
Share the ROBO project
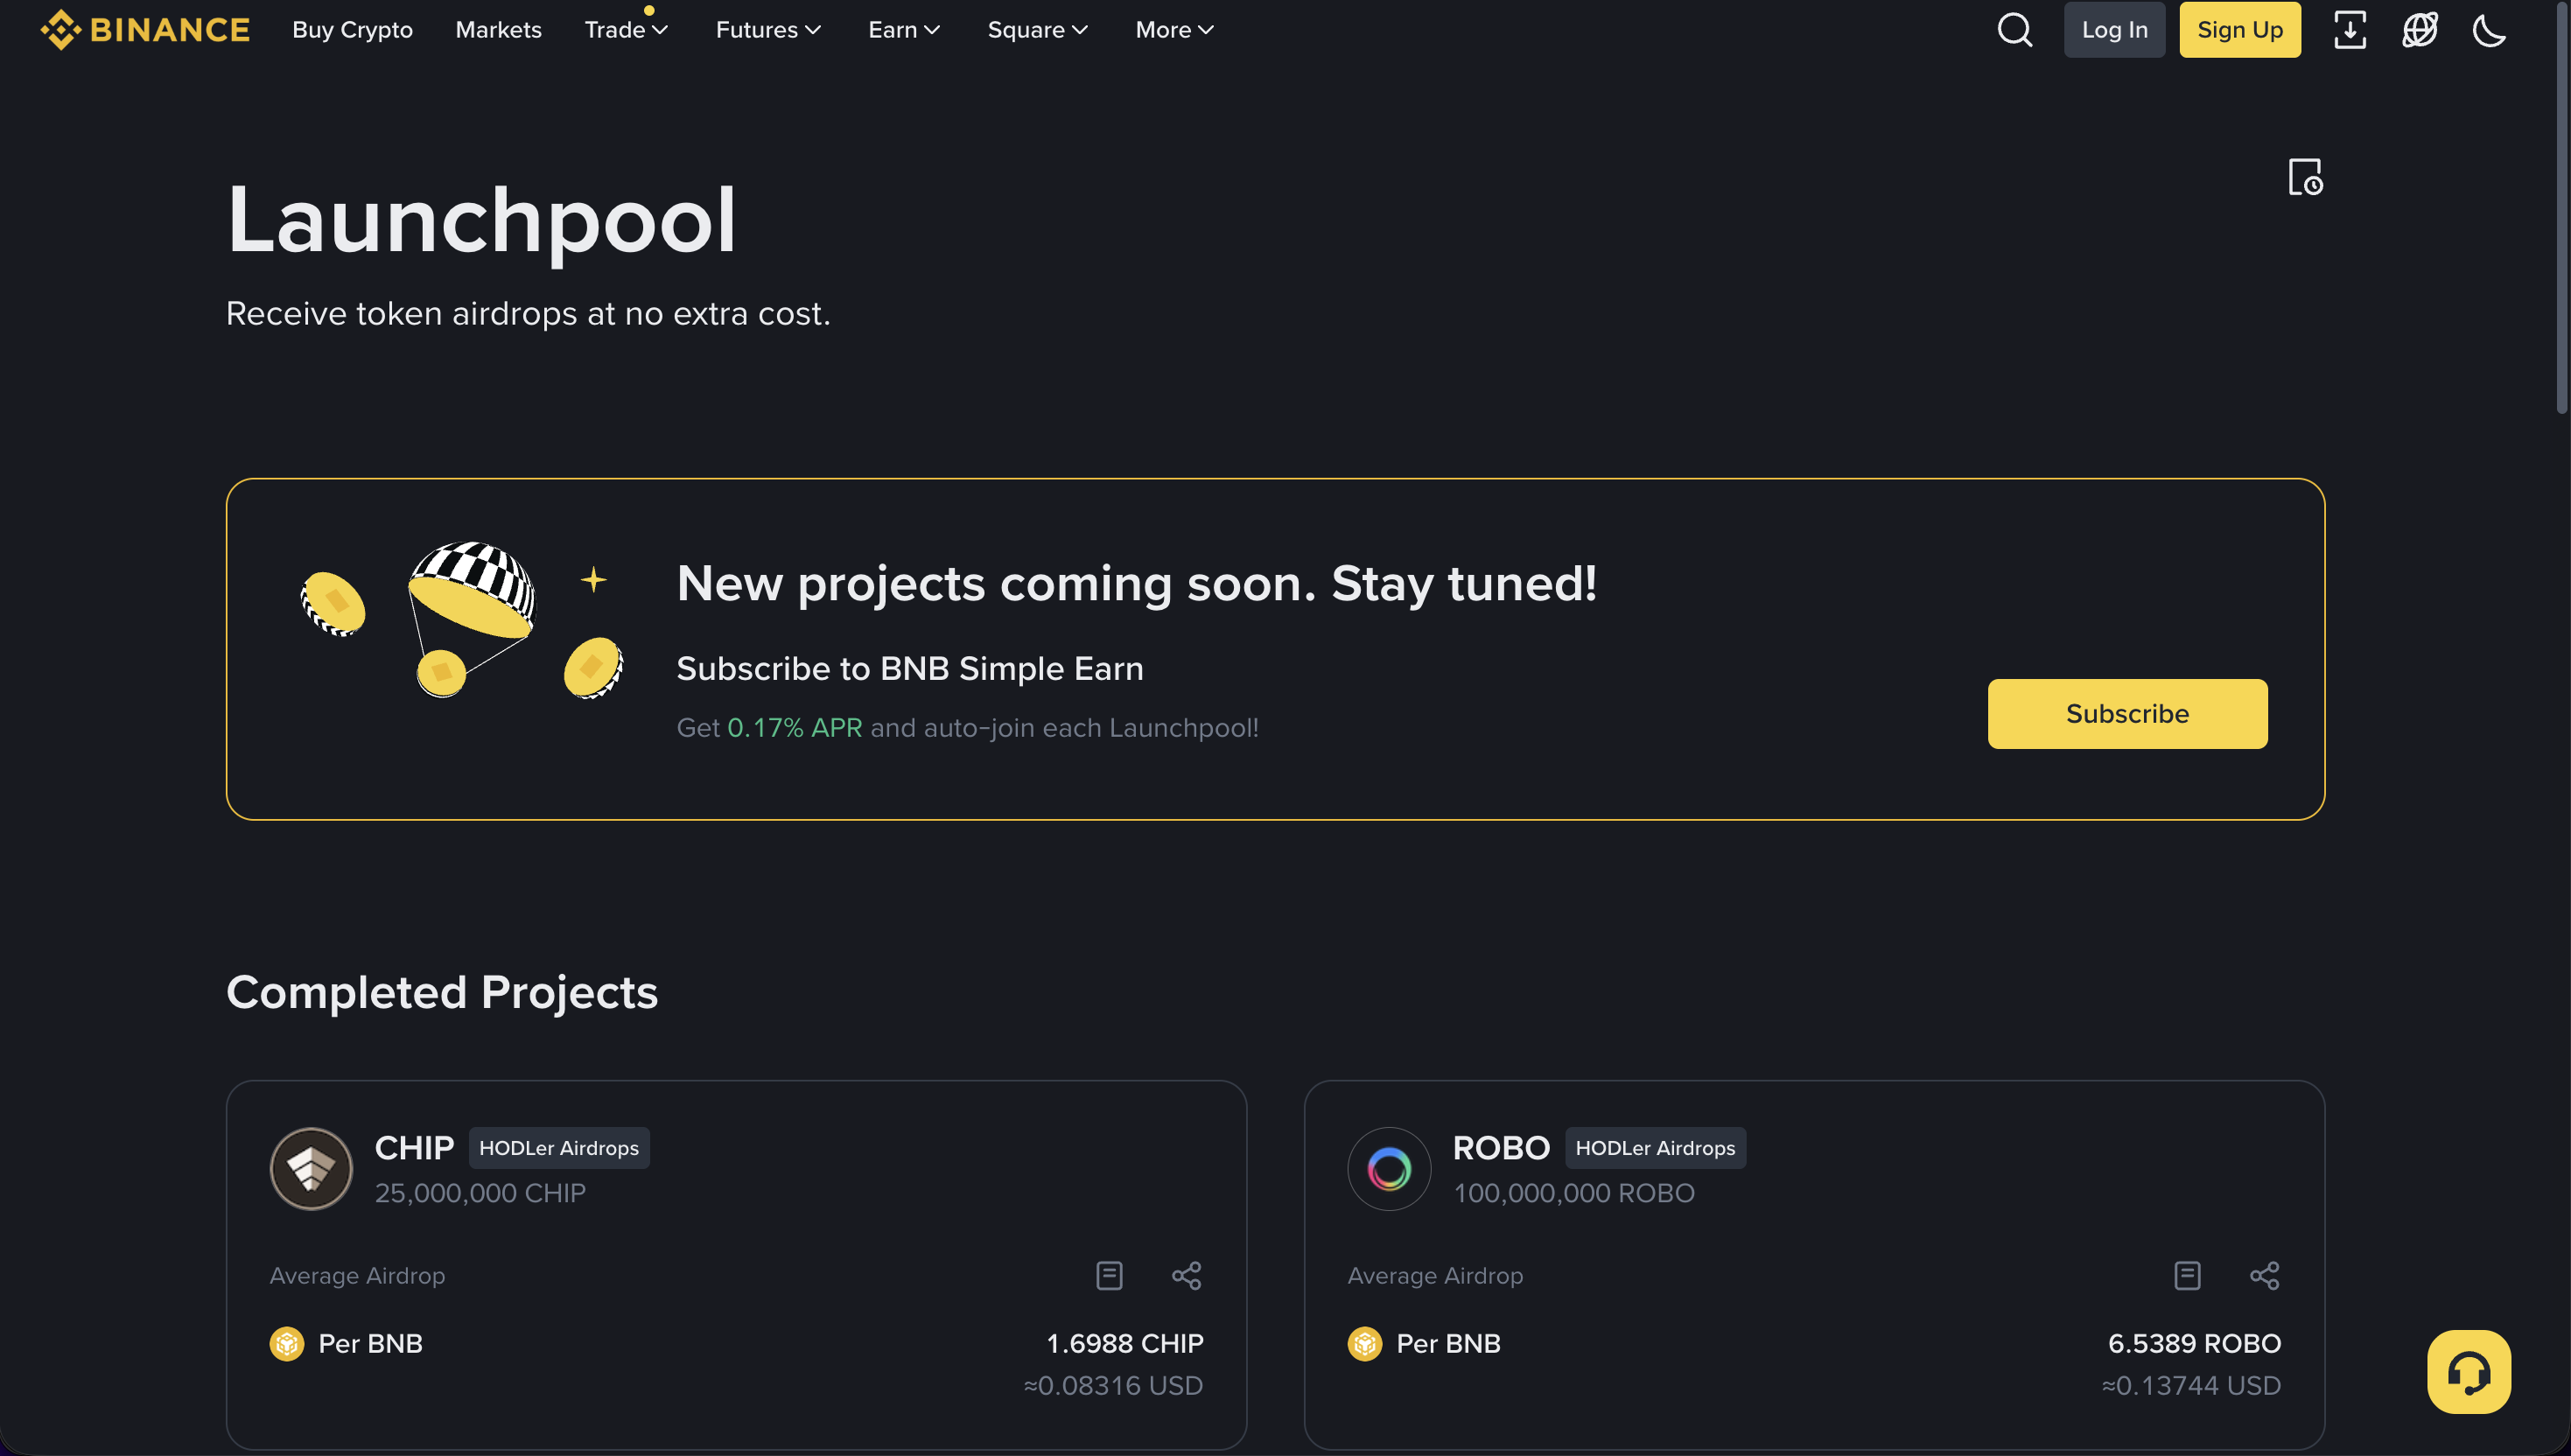coord(2264,1275)
